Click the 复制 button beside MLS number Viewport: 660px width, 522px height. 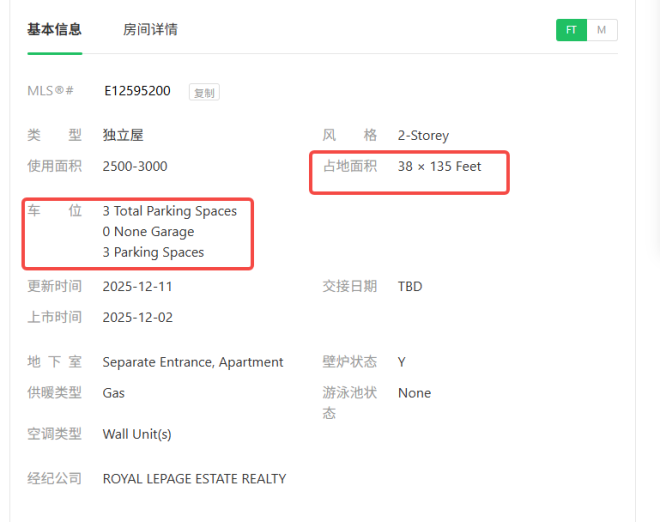[x=204, y=92]
